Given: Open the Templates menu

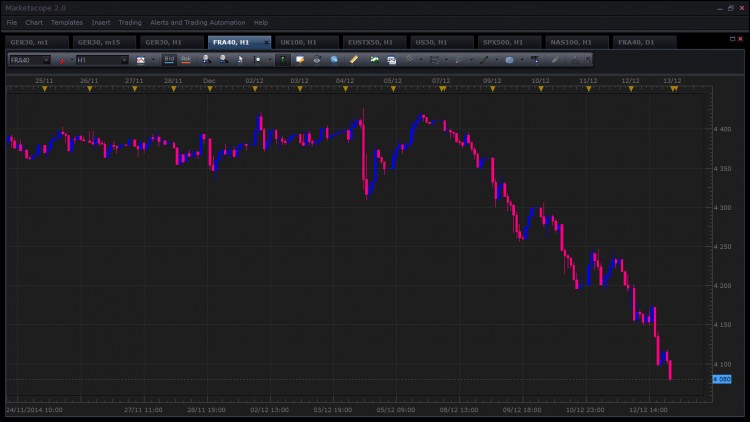Looking at the screenshot, I should (67, 22).
